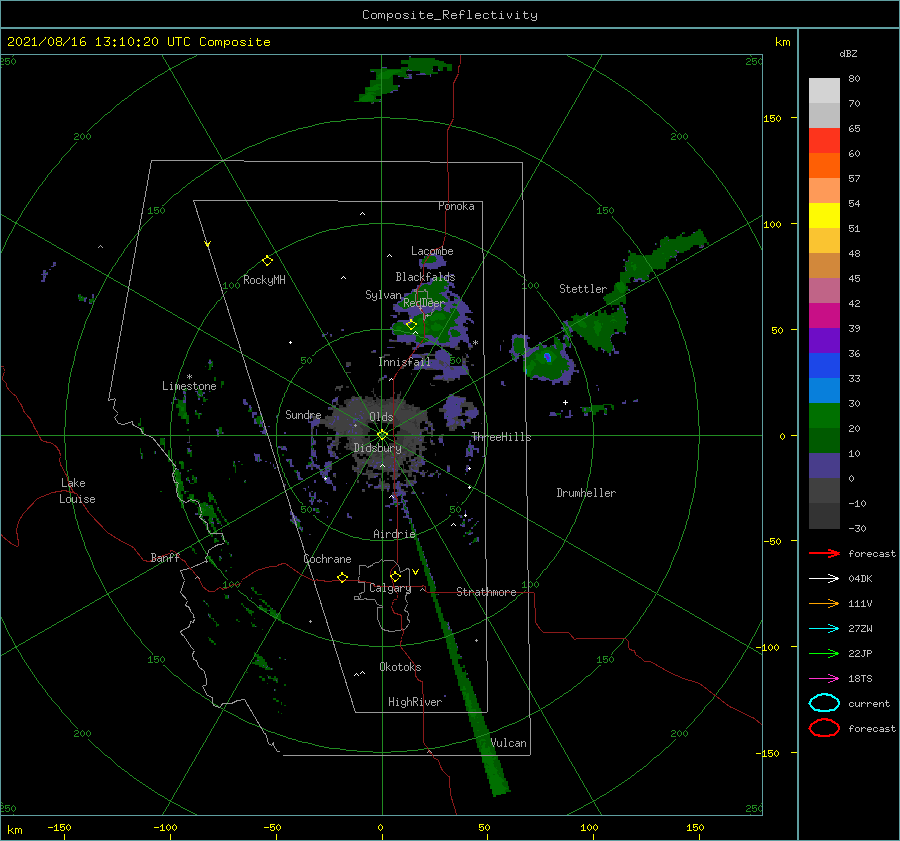This screenshot has height=841, width=900.
Task: Click the cyan 27ZW arrow icon
Action: coord(824,629)
